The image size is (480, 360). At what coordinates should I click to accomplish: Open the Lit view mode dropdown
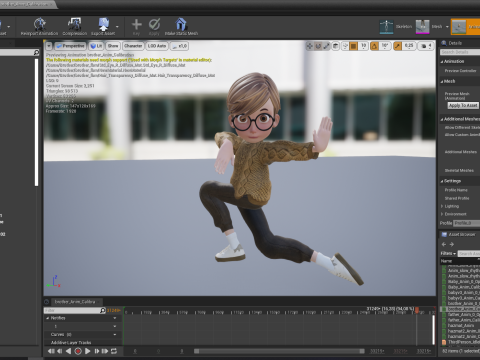tap(96, 46)
